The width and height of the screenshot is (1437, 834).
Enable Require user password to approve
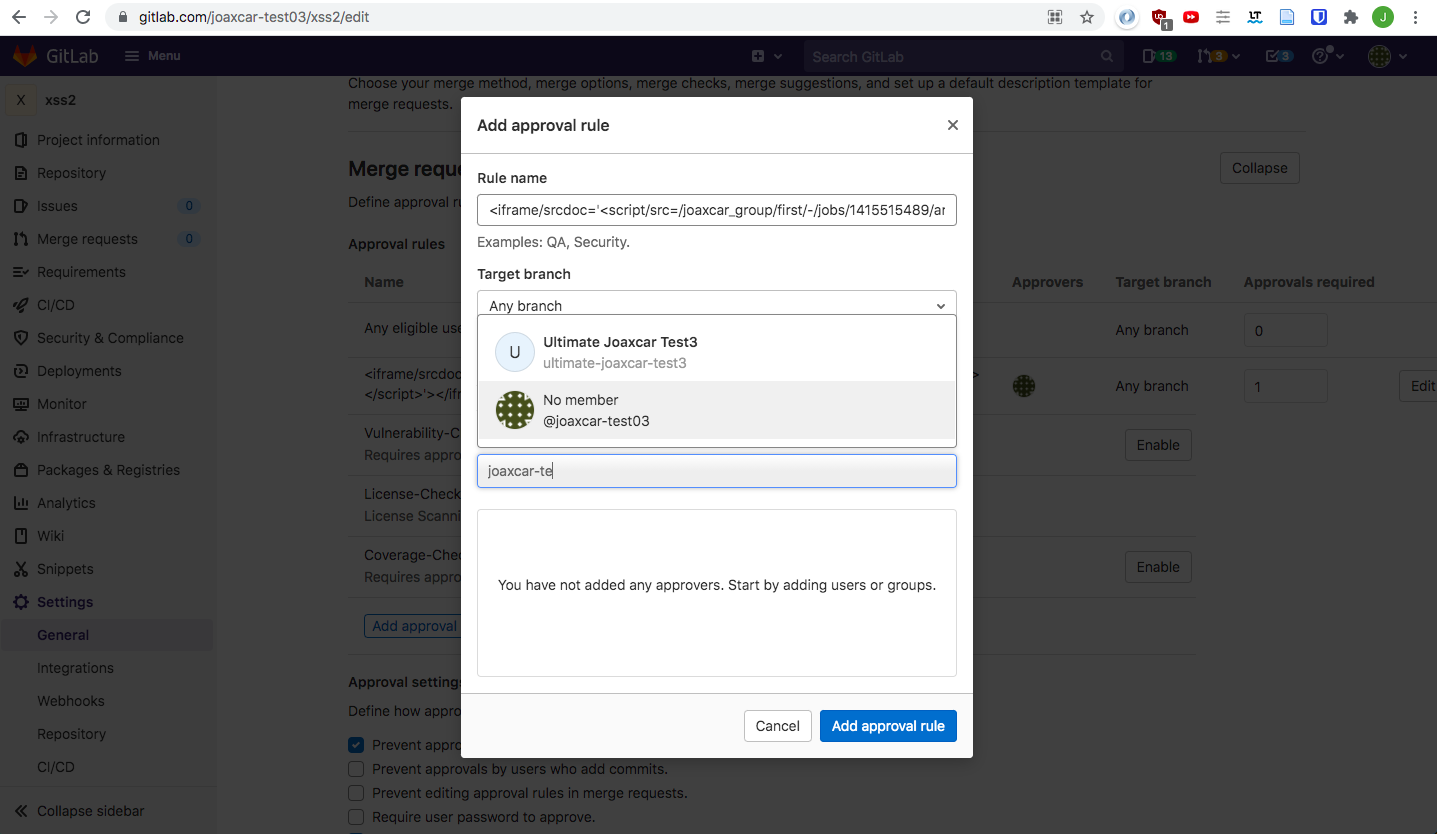pyautogui.click(x=356, y=817)
